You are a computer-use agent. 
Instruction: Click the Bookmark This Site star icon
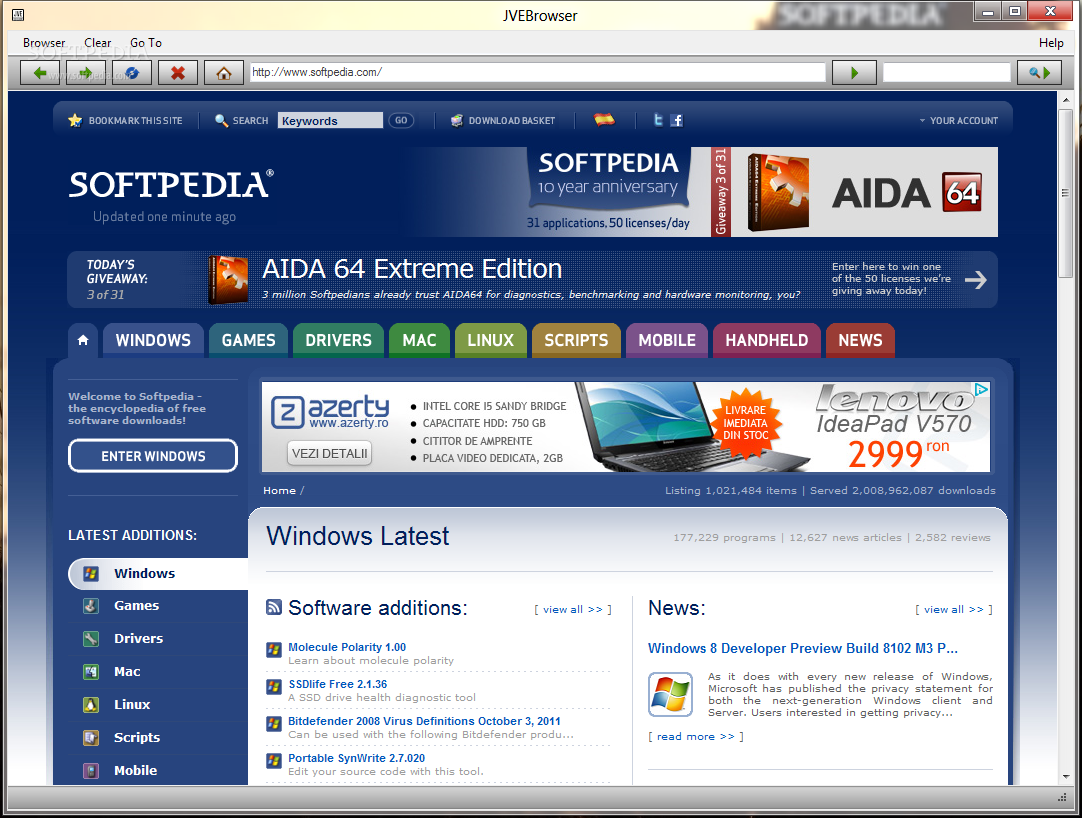(75, 120)
